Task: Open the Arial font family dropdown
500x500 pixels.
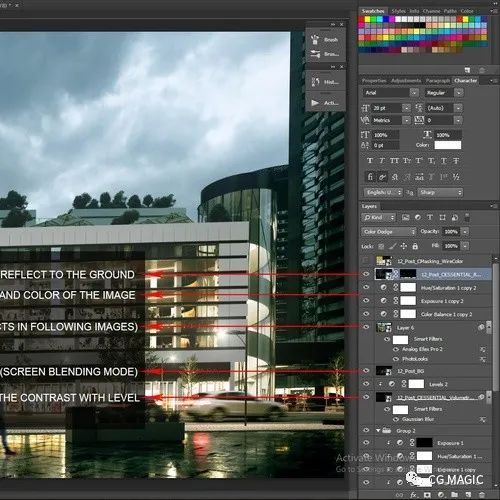Action: click(391, 93)
